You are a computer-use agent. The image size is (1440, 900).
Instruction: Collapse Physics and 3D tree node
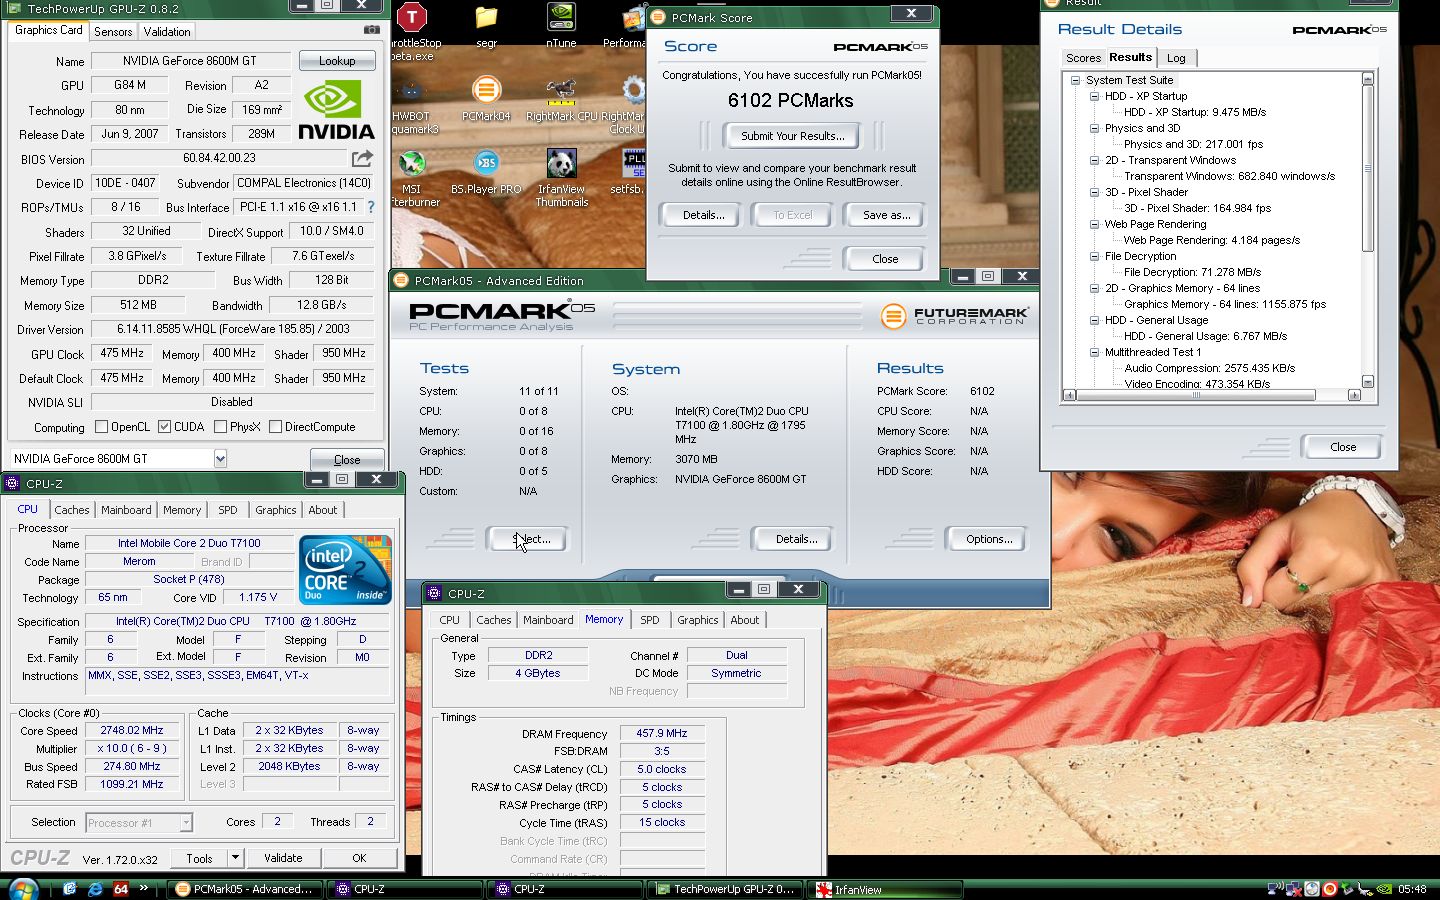tap(1094, 128)
